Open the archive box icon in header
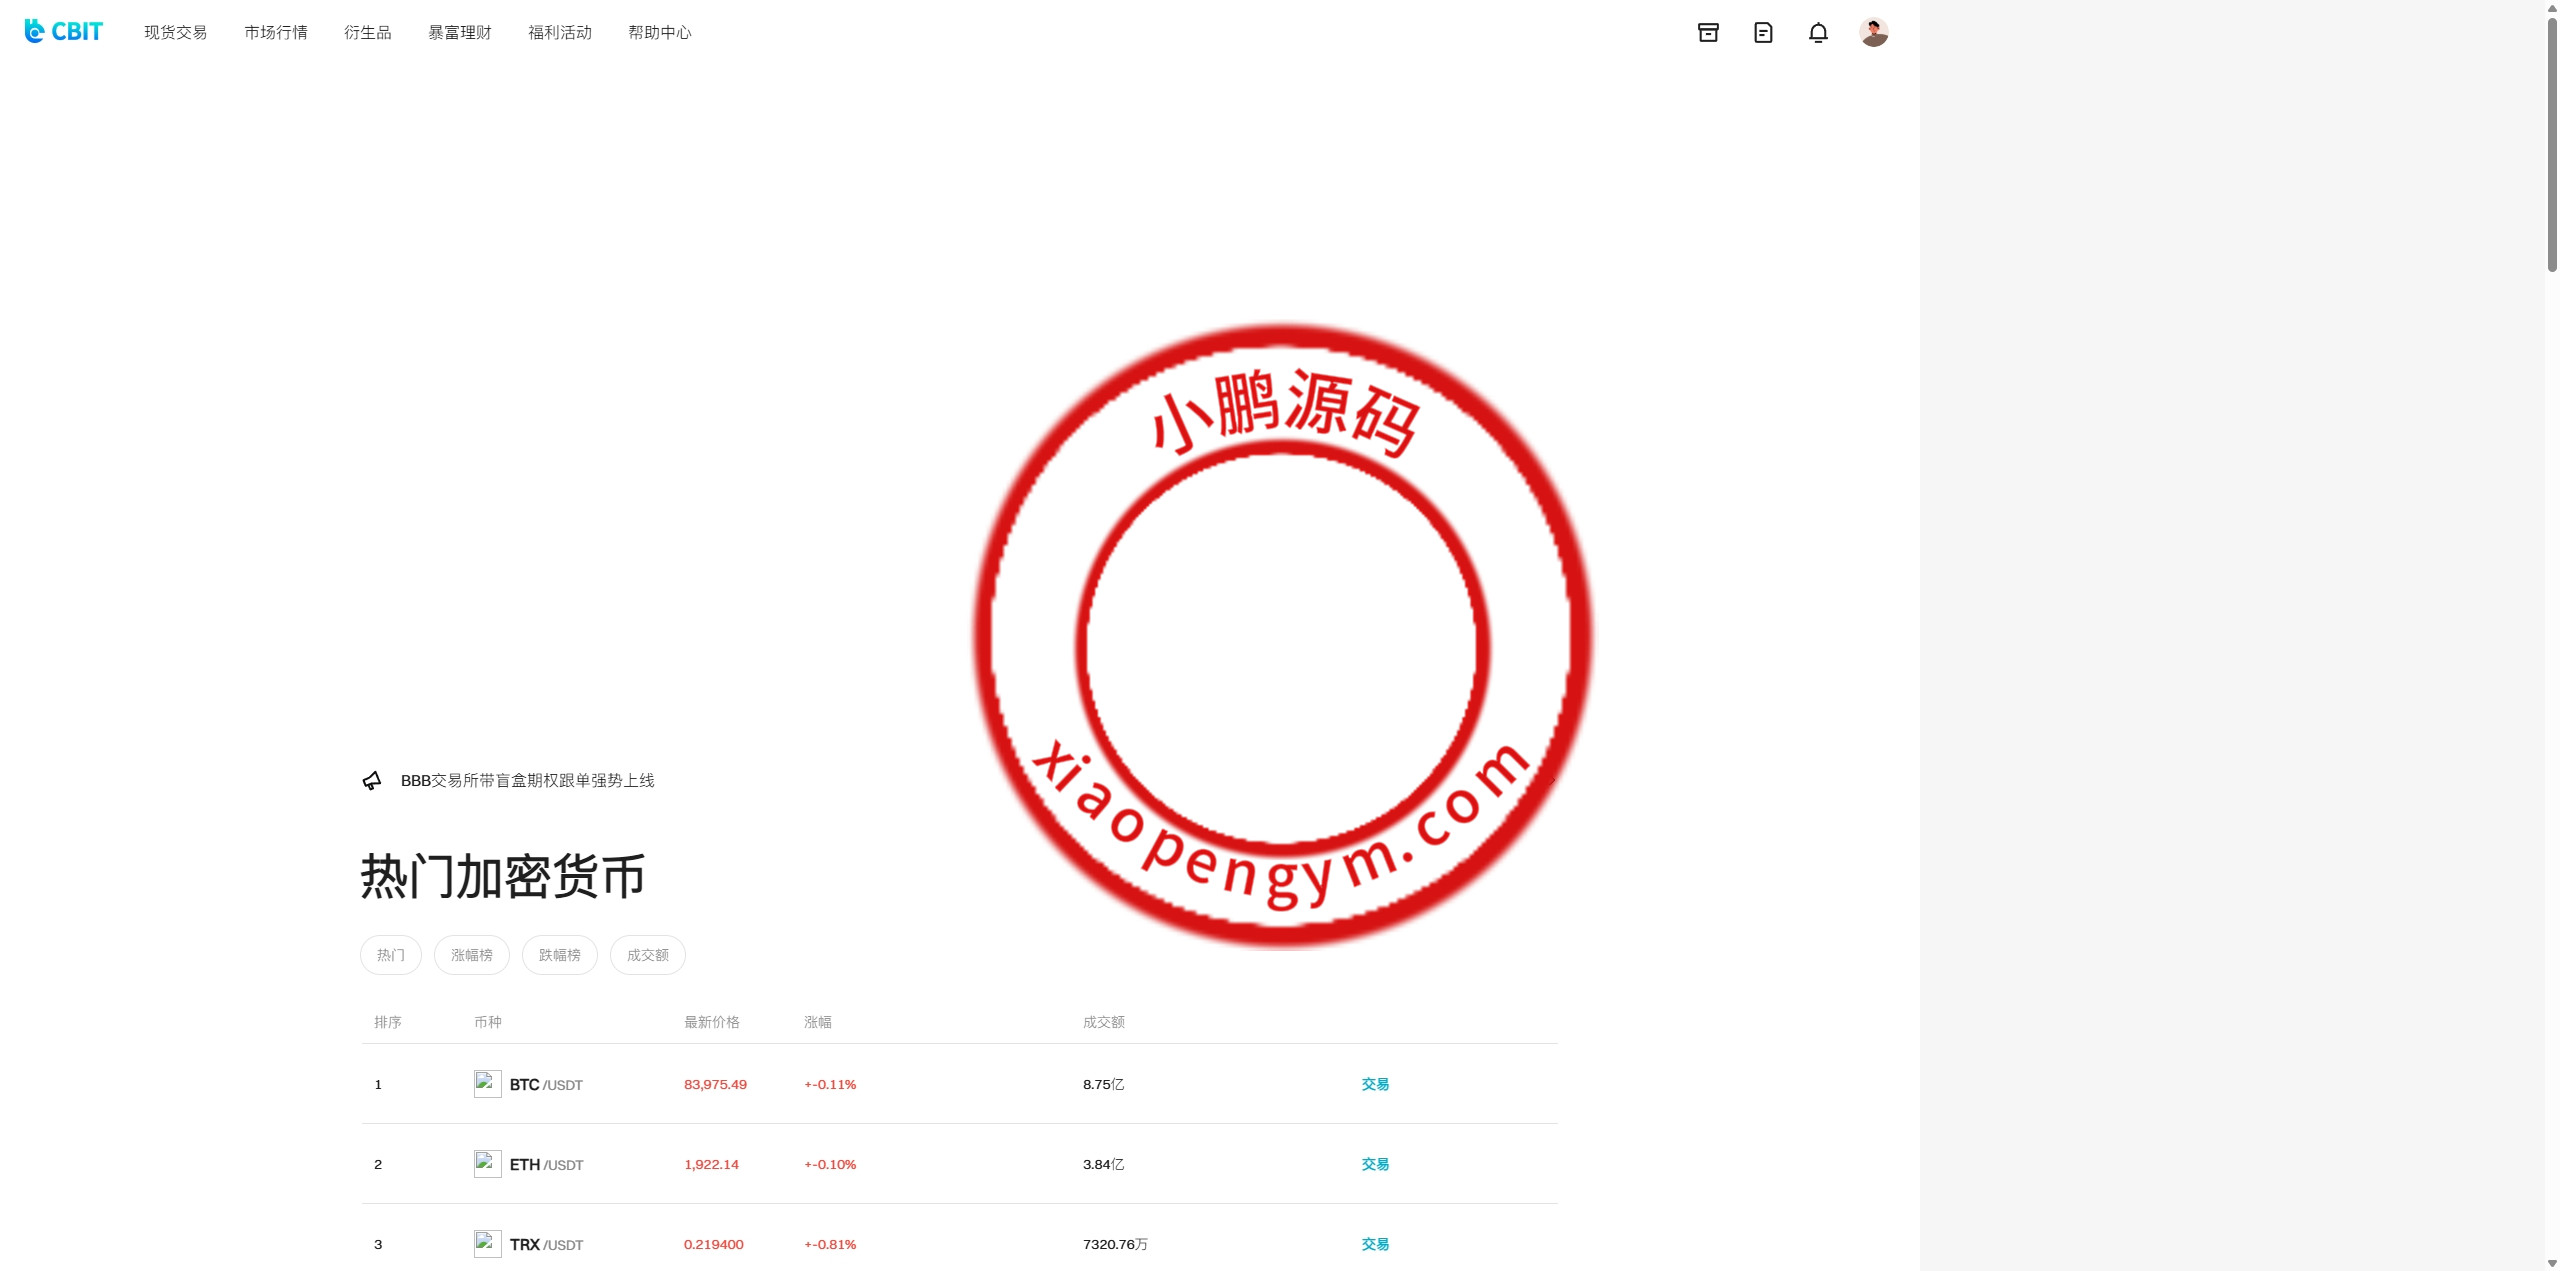The image size is (2560, 1271). [1708, 33]
